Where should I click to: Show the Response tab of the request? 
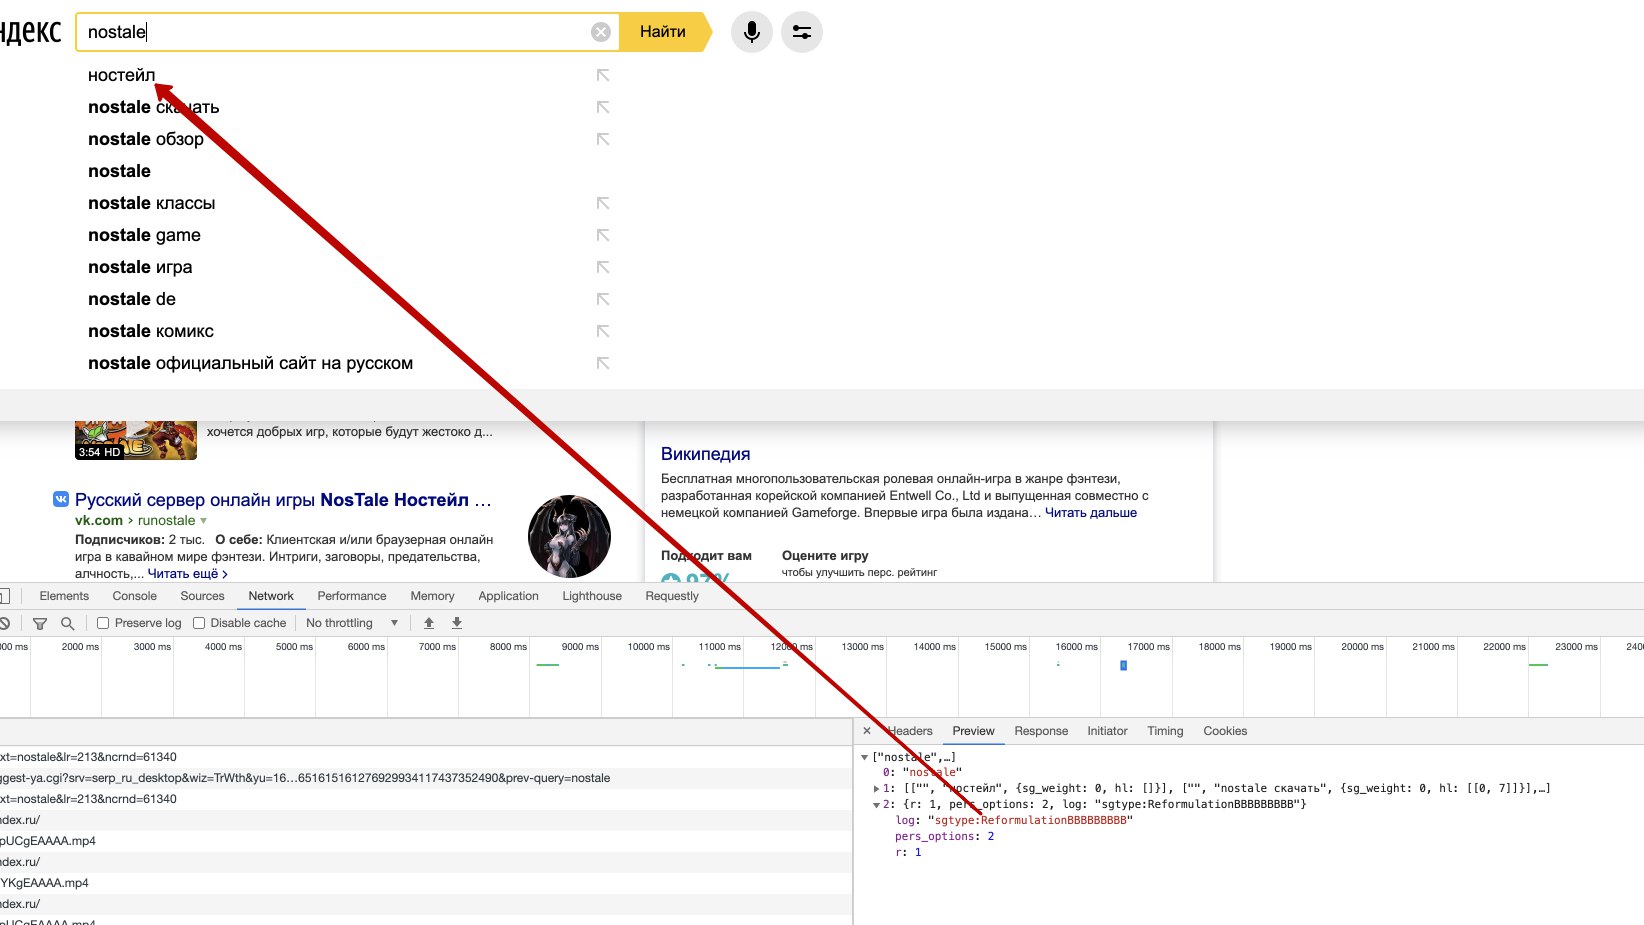tap(1041, 731)
